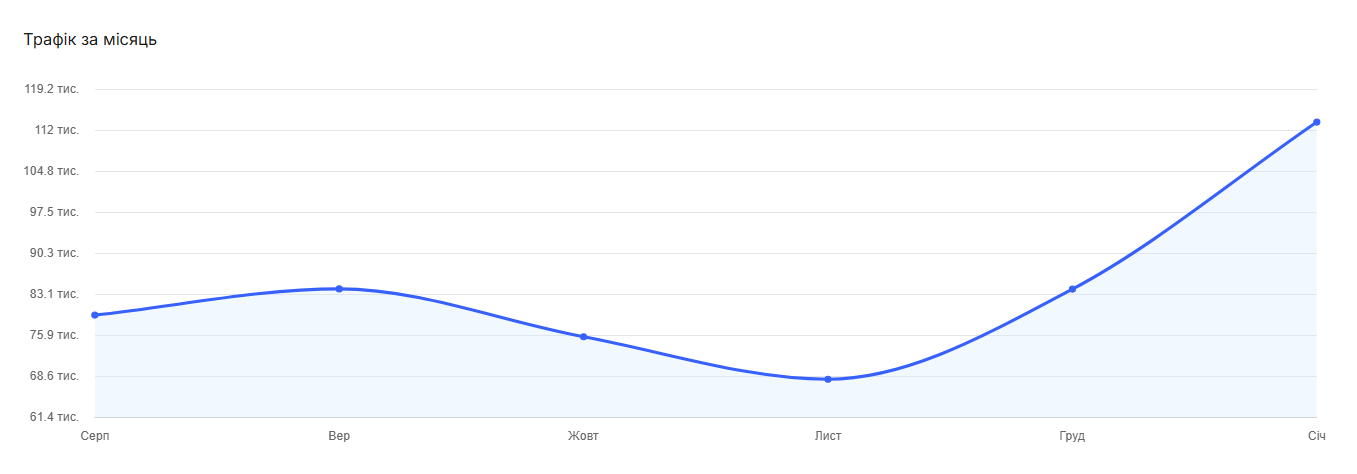Click the '83.1 тис.' y-axis label

click(55, 294)
